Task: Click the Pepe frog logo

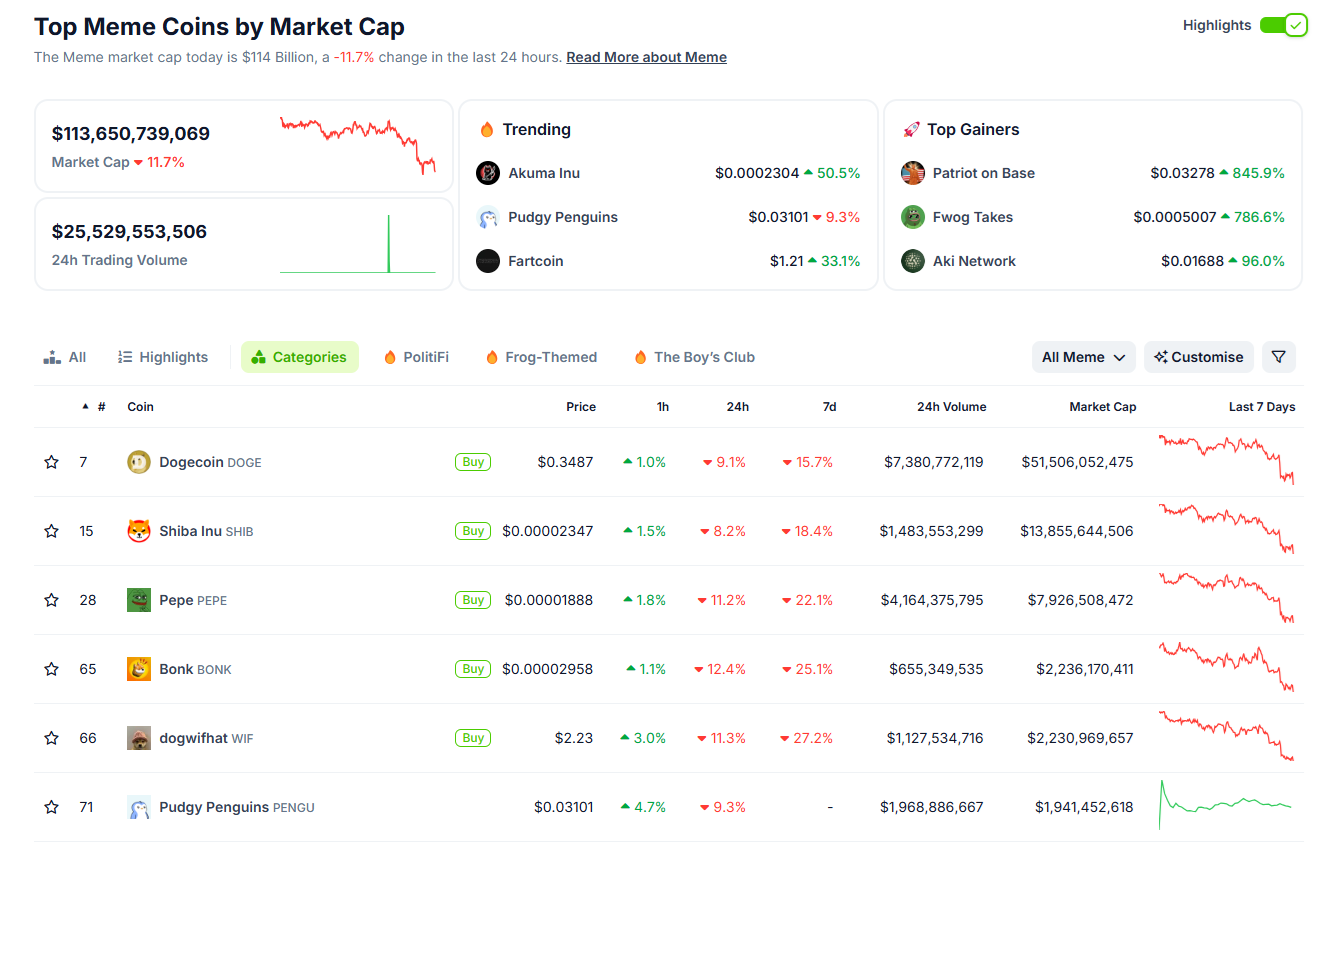Action: pos(139,600)
